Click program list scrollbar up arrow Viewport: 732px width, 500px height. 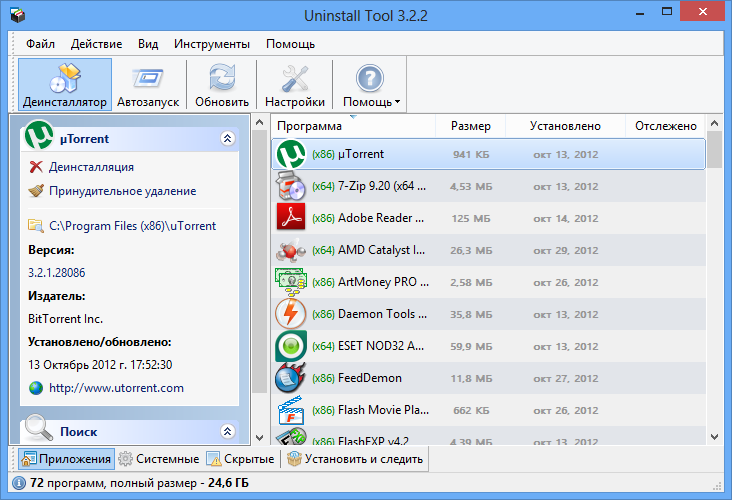coord(714,123)
